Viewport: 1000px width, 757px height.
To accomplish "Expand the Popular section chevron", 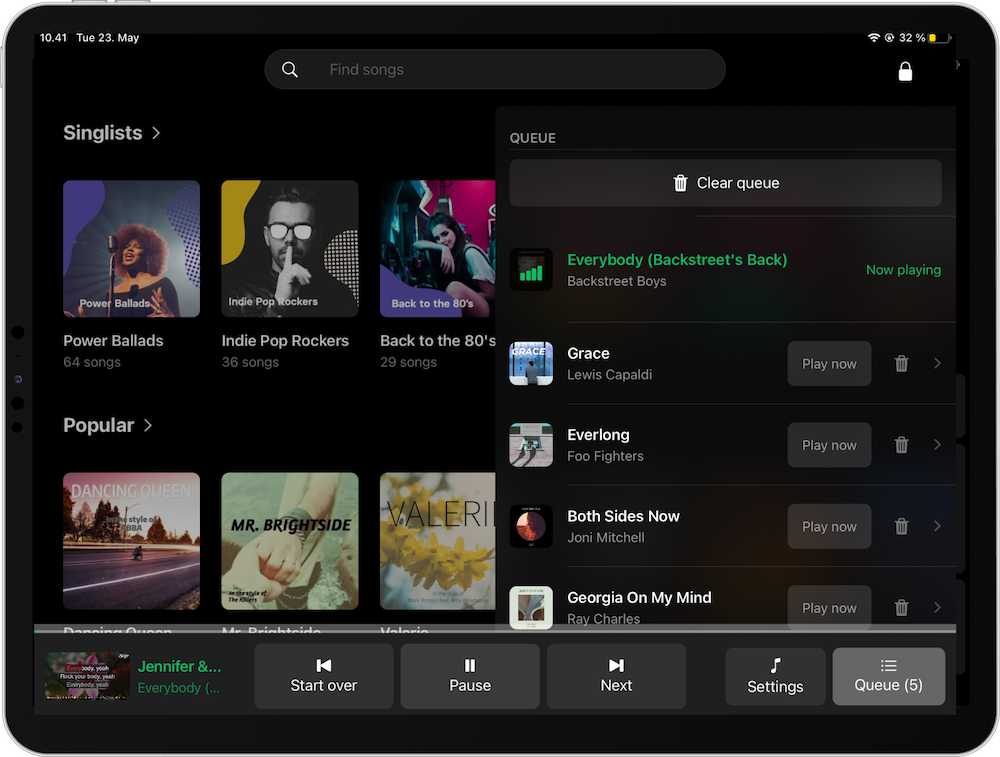I will click(148, 425).
